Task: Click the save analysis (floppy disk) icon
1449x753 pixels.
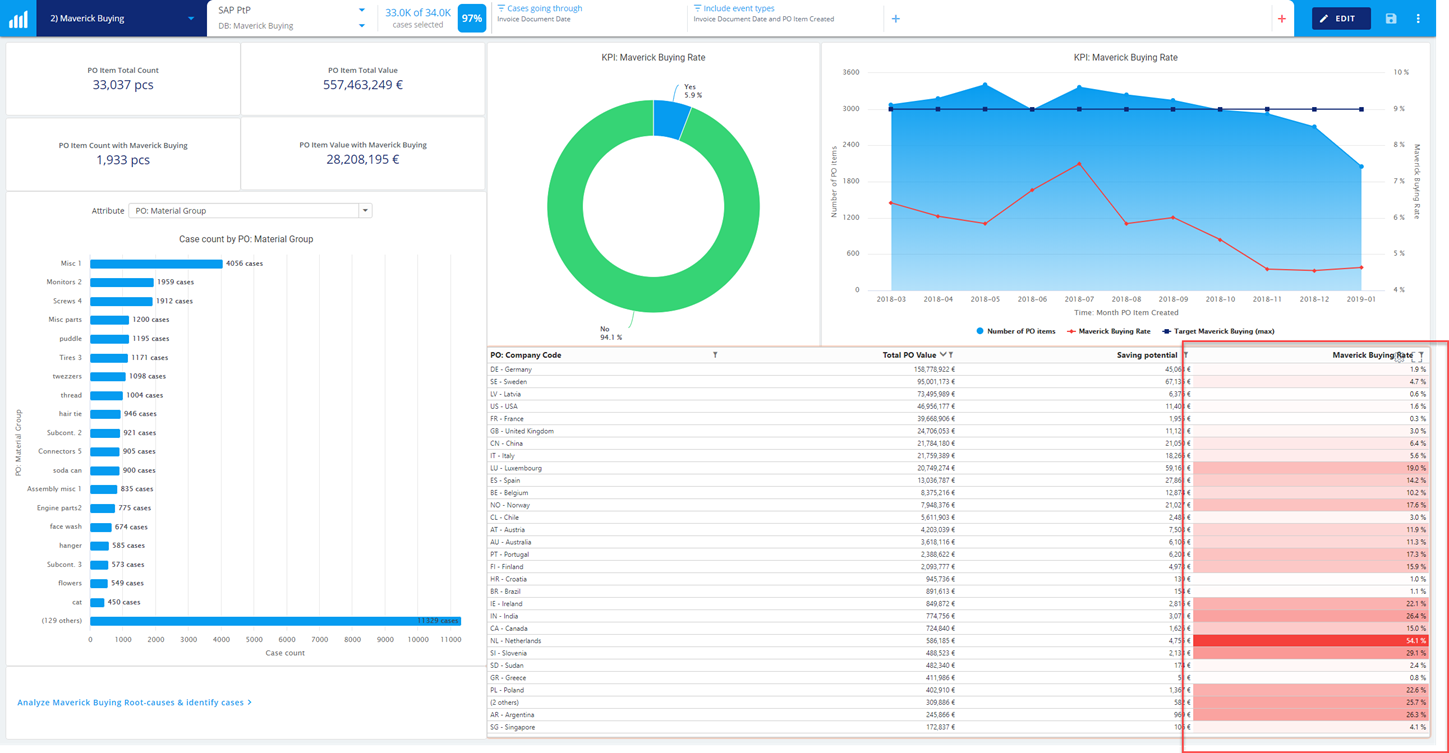Action: point(1390,18)
